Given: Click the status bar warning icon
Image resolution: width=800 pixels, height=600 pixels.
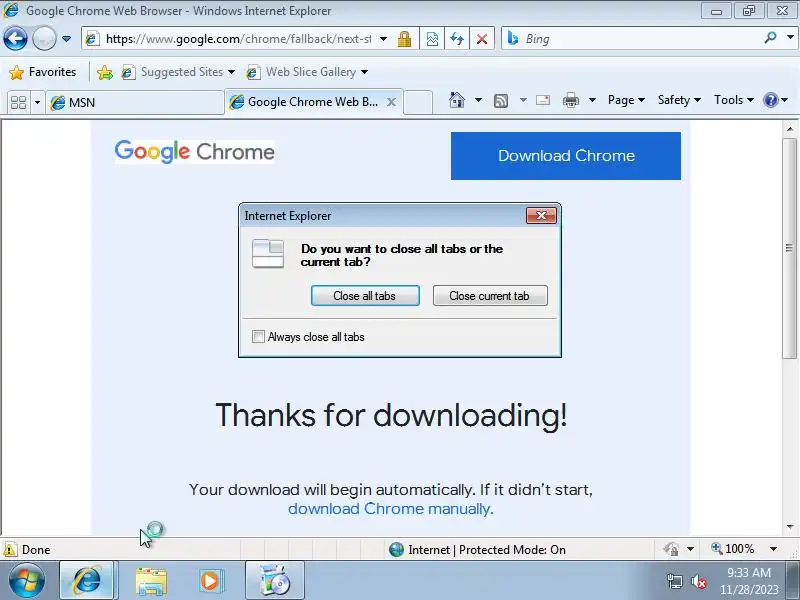Looking at the screenshot, I should pos(10,549).
